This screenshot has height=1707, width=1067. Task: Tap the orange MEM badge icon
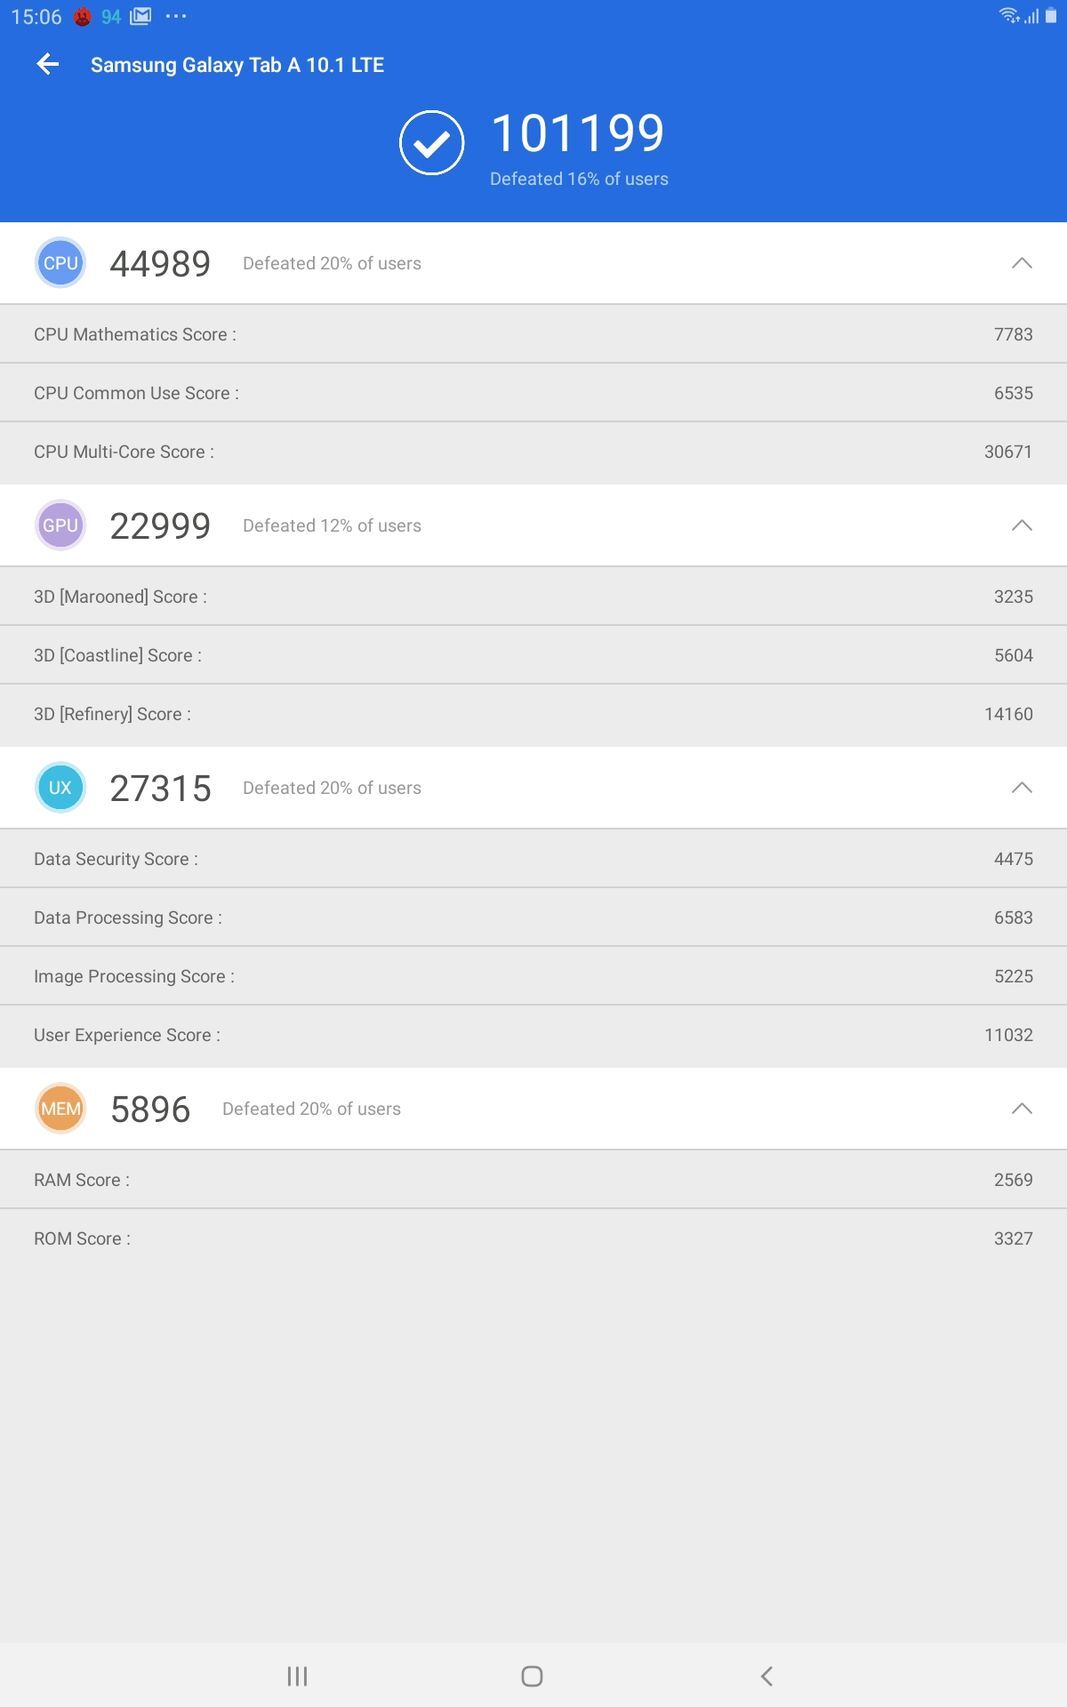click(60, 1109)
